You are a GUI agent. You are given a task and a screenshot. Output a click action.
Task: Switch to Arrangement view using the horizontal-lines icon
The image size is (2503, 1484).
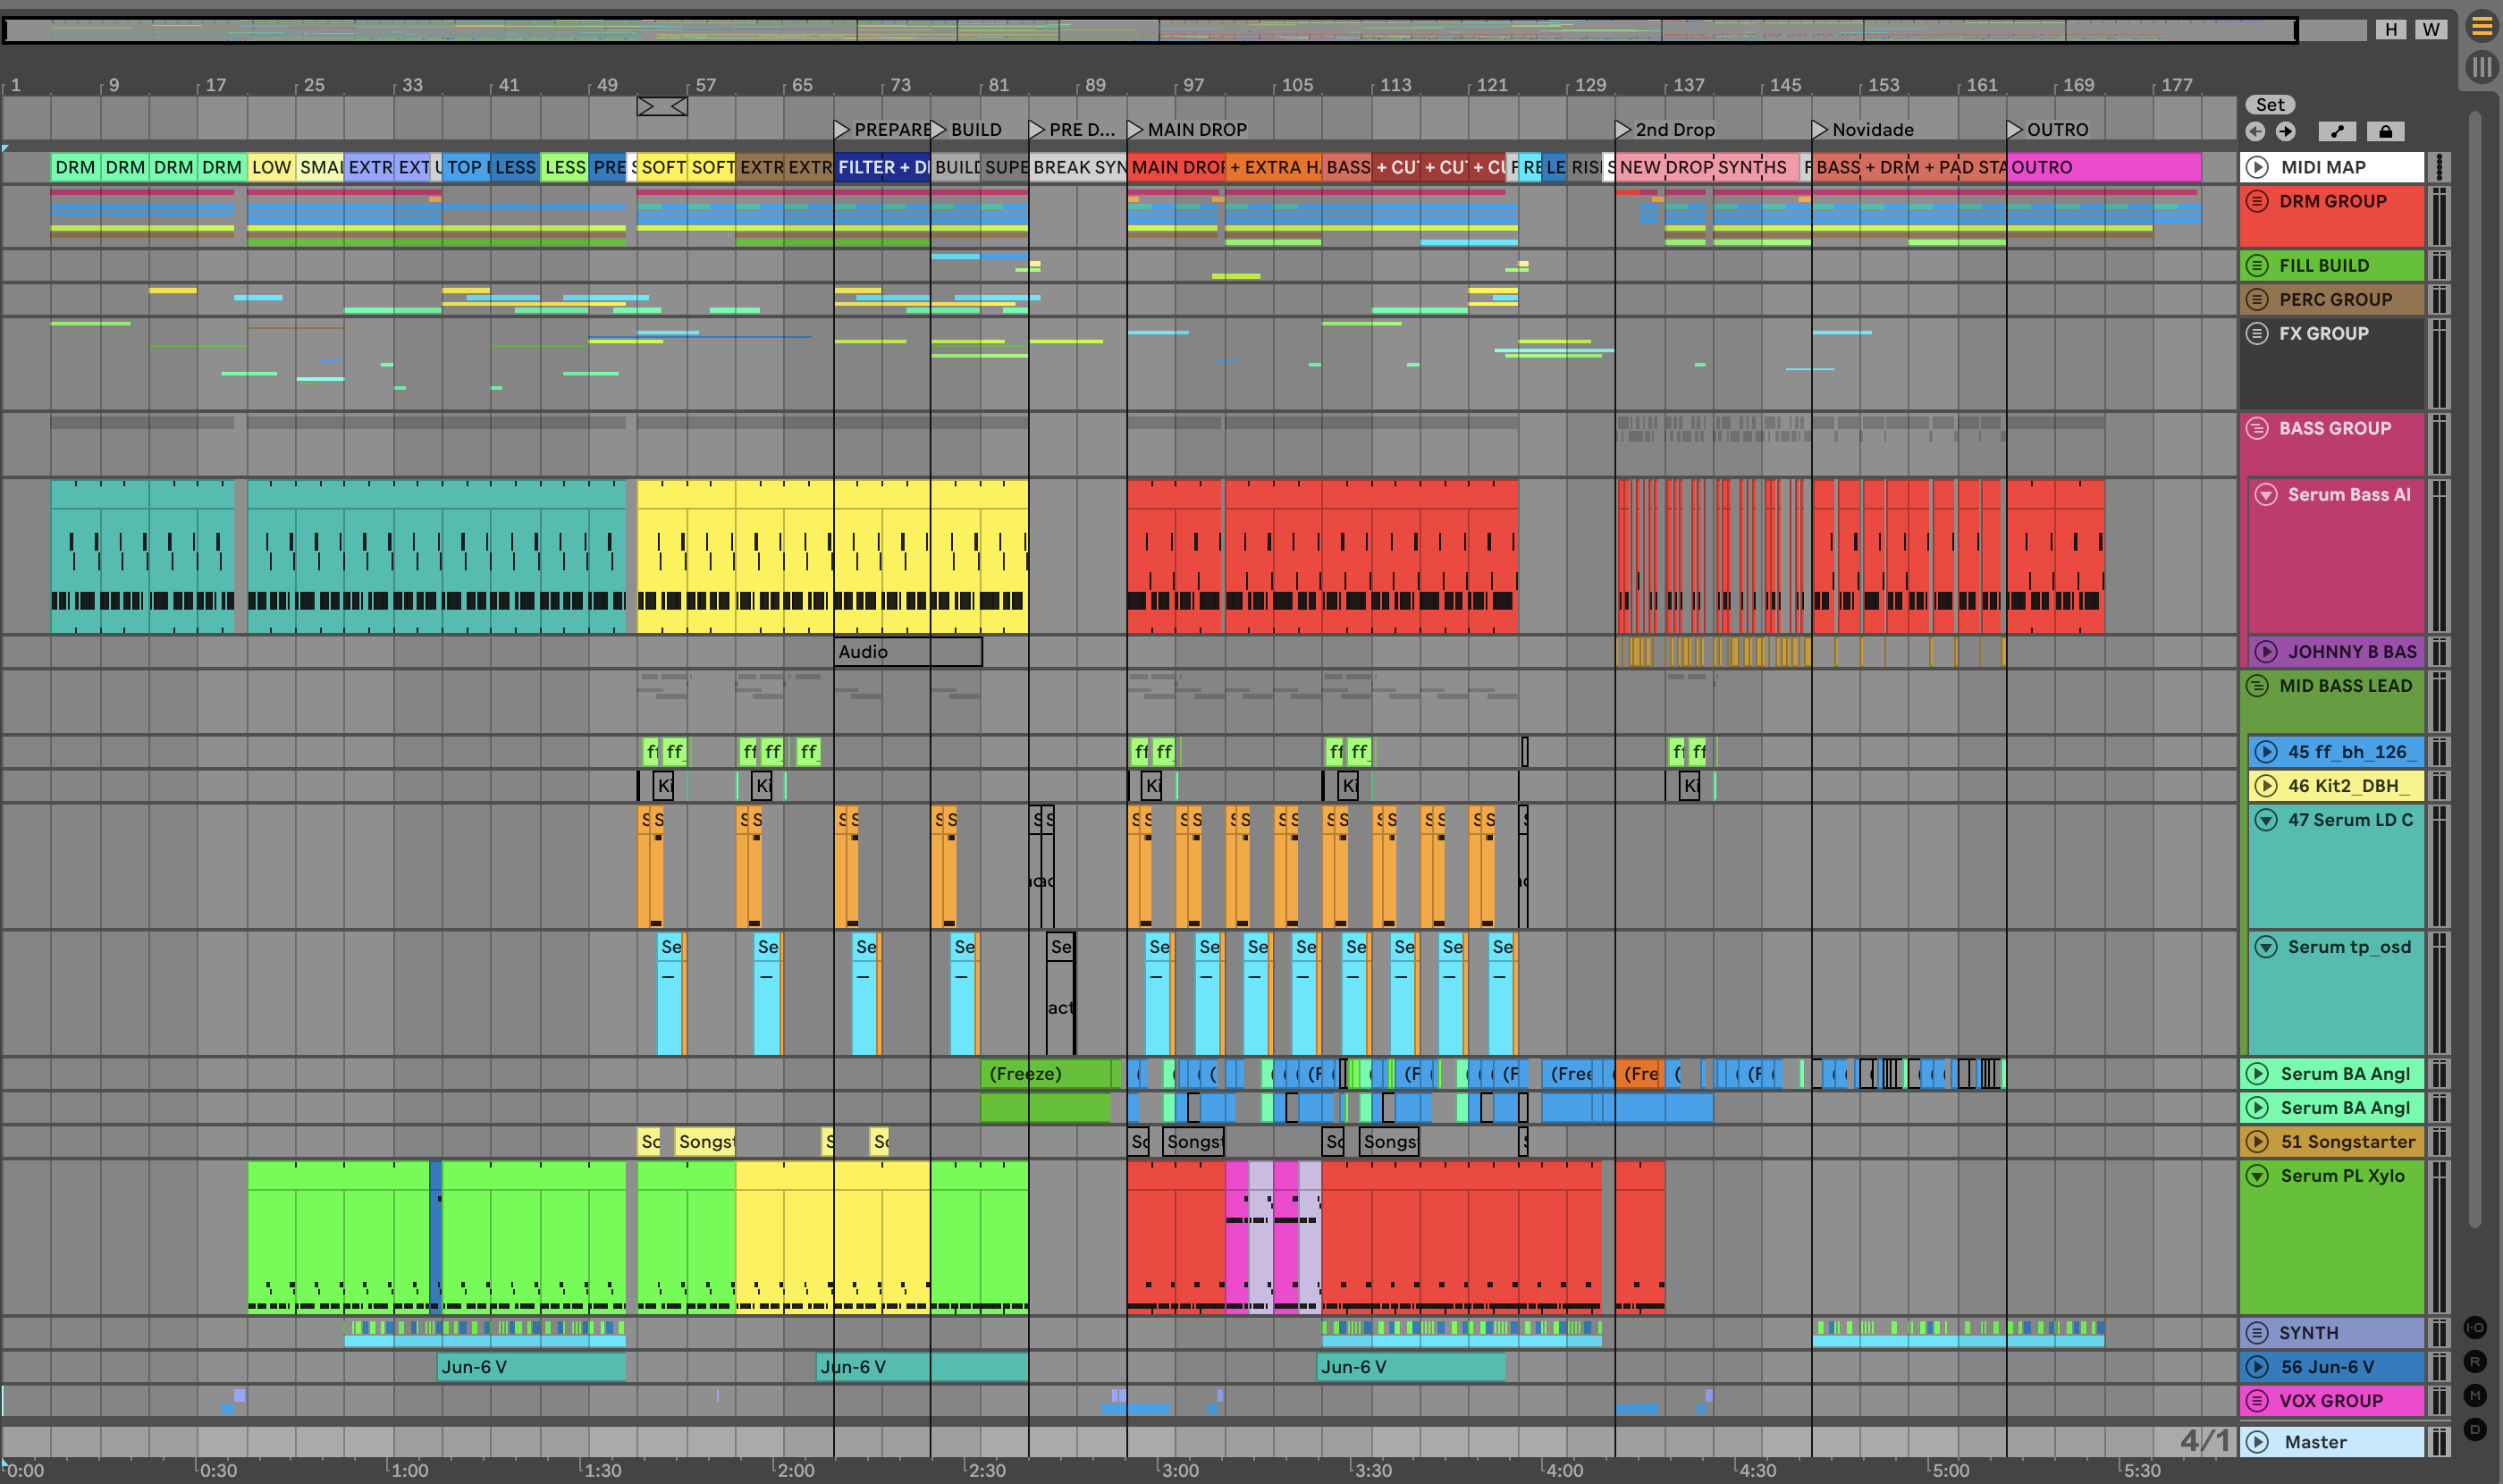pos(2482,27)
